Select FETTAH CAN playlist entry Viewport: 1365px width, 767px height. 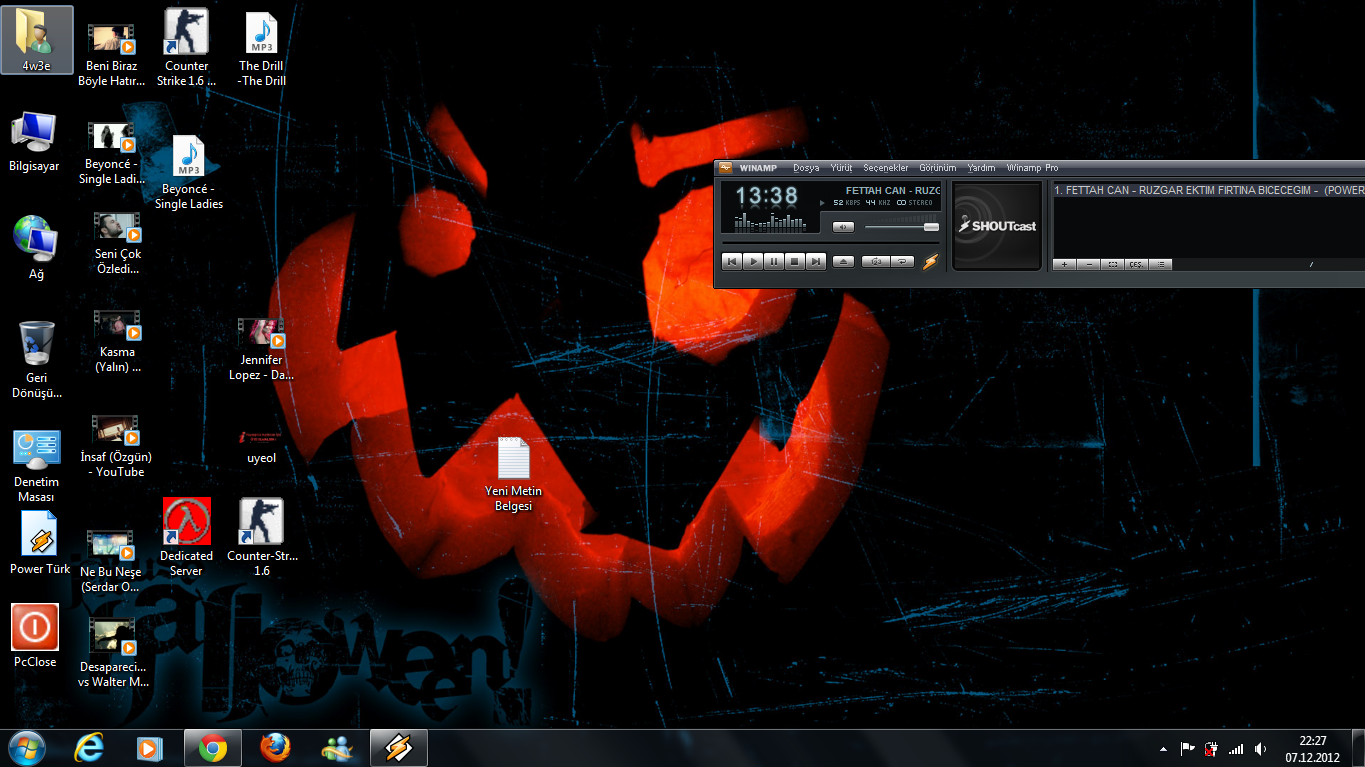pyautogui.click(x=1209, y=190)
